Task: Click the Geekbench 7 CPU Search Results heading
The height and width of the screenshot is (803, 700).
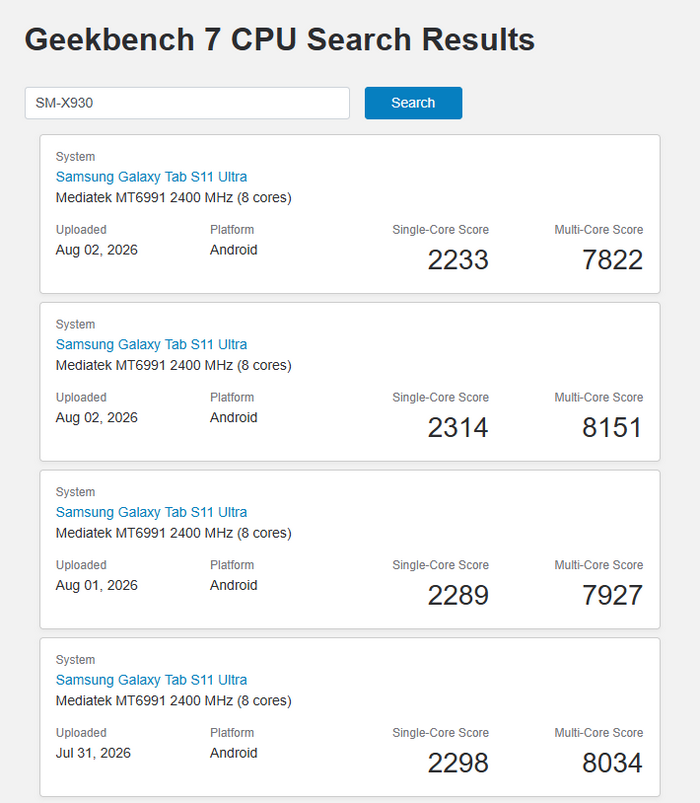Action: click(280, 39)
